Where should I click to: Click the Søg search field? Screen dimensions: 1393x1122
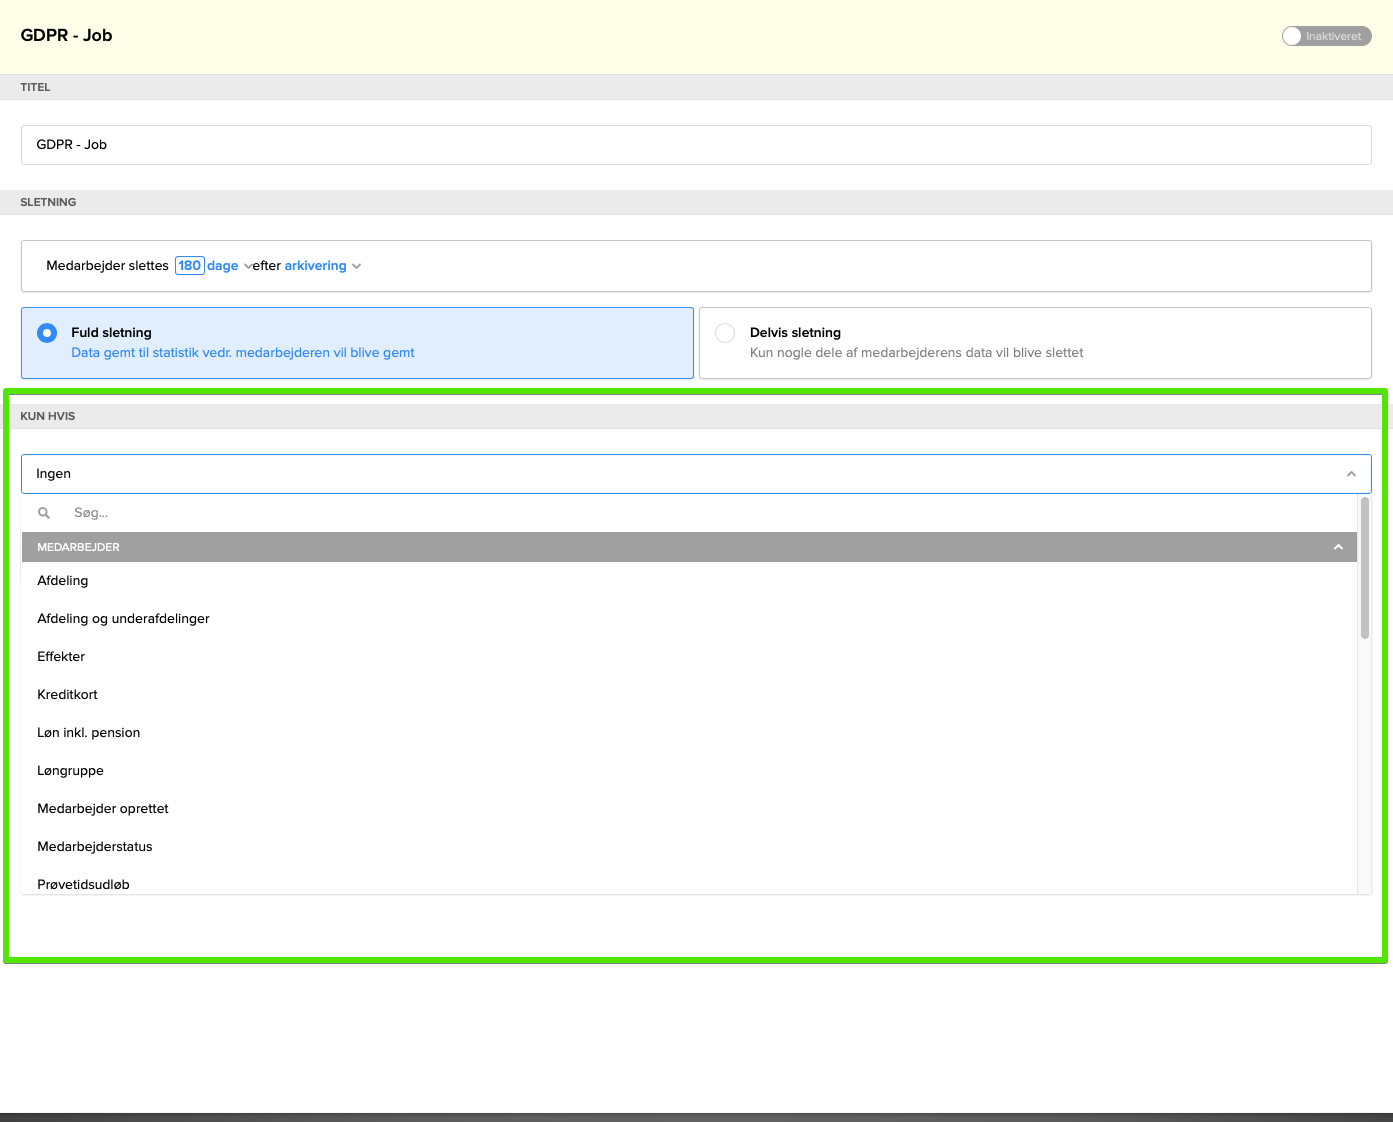coord(700,513)
